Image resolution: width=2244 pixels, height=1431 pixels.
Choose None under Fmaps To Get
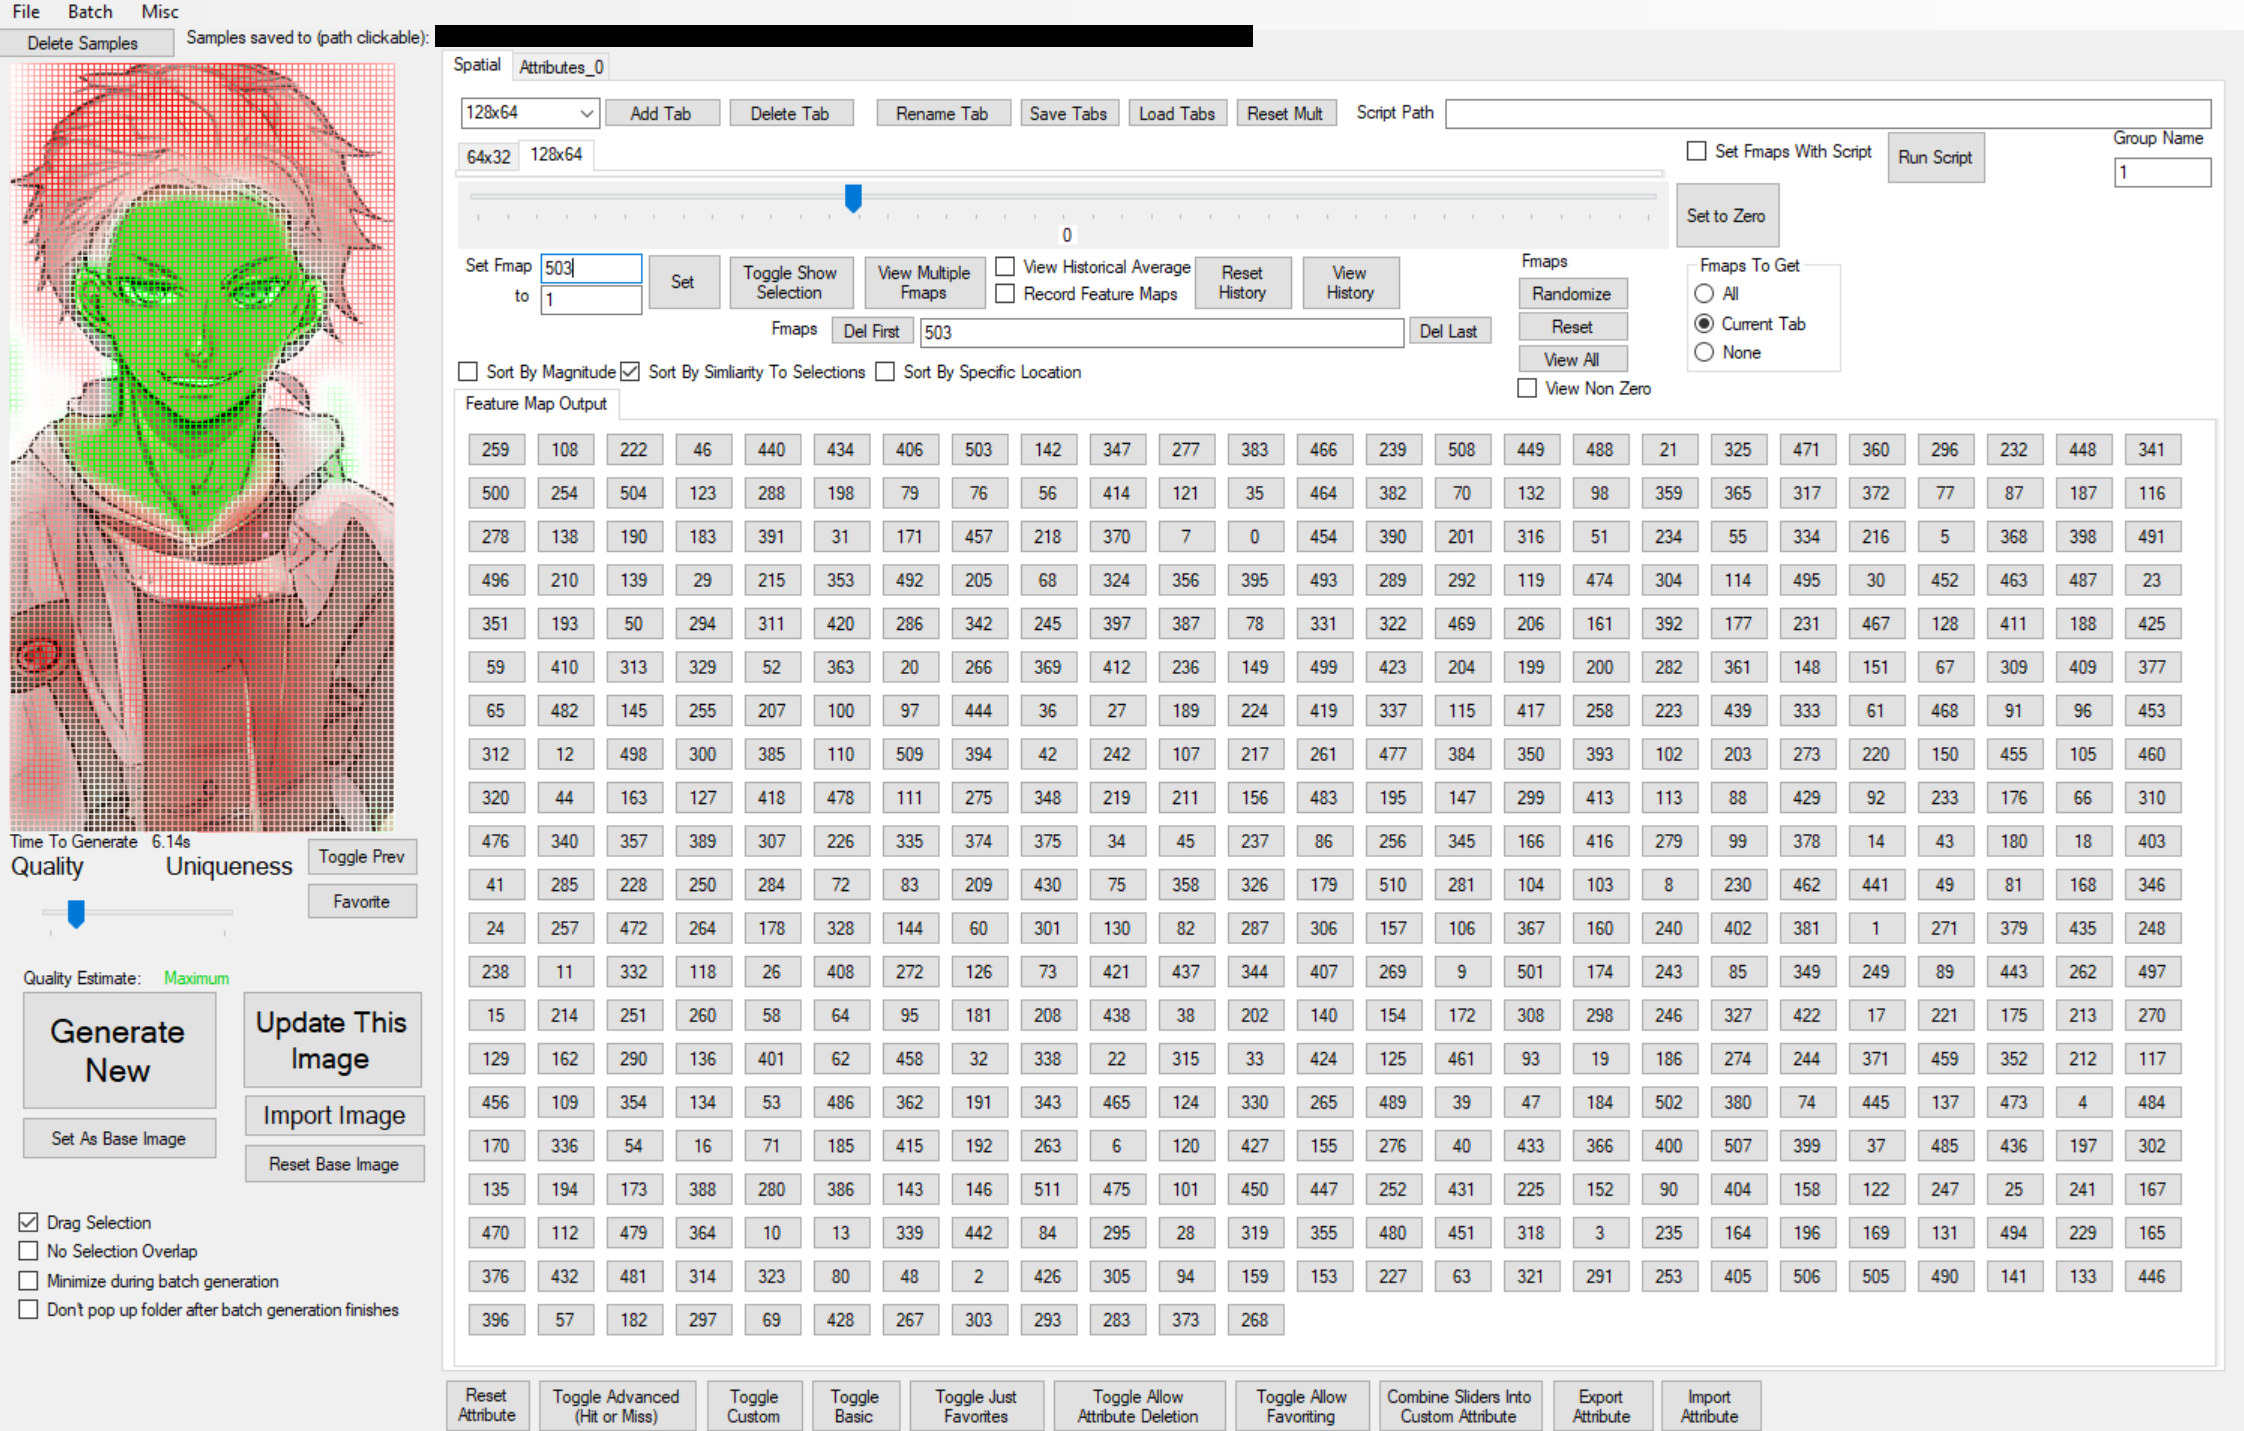tap(1704, 352)
